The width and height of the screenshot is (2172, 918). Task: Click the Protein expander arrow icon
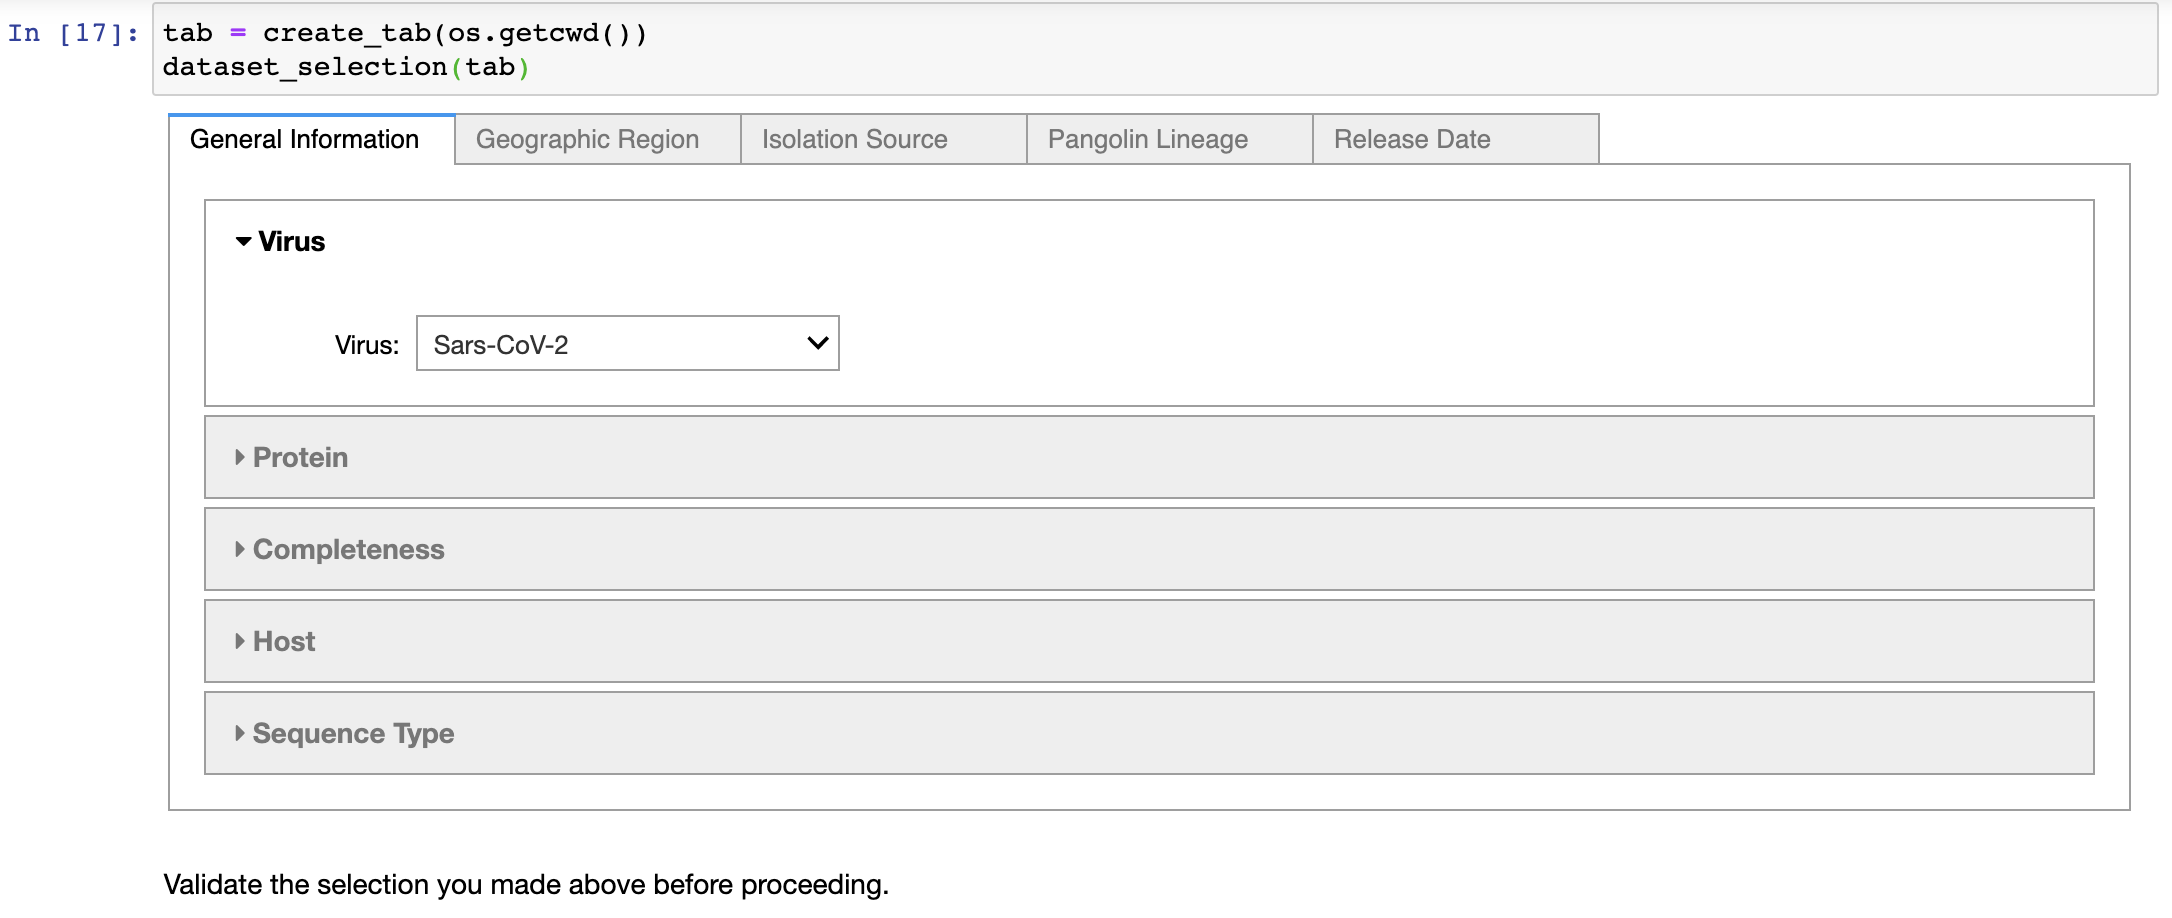(x=239, y=457)
